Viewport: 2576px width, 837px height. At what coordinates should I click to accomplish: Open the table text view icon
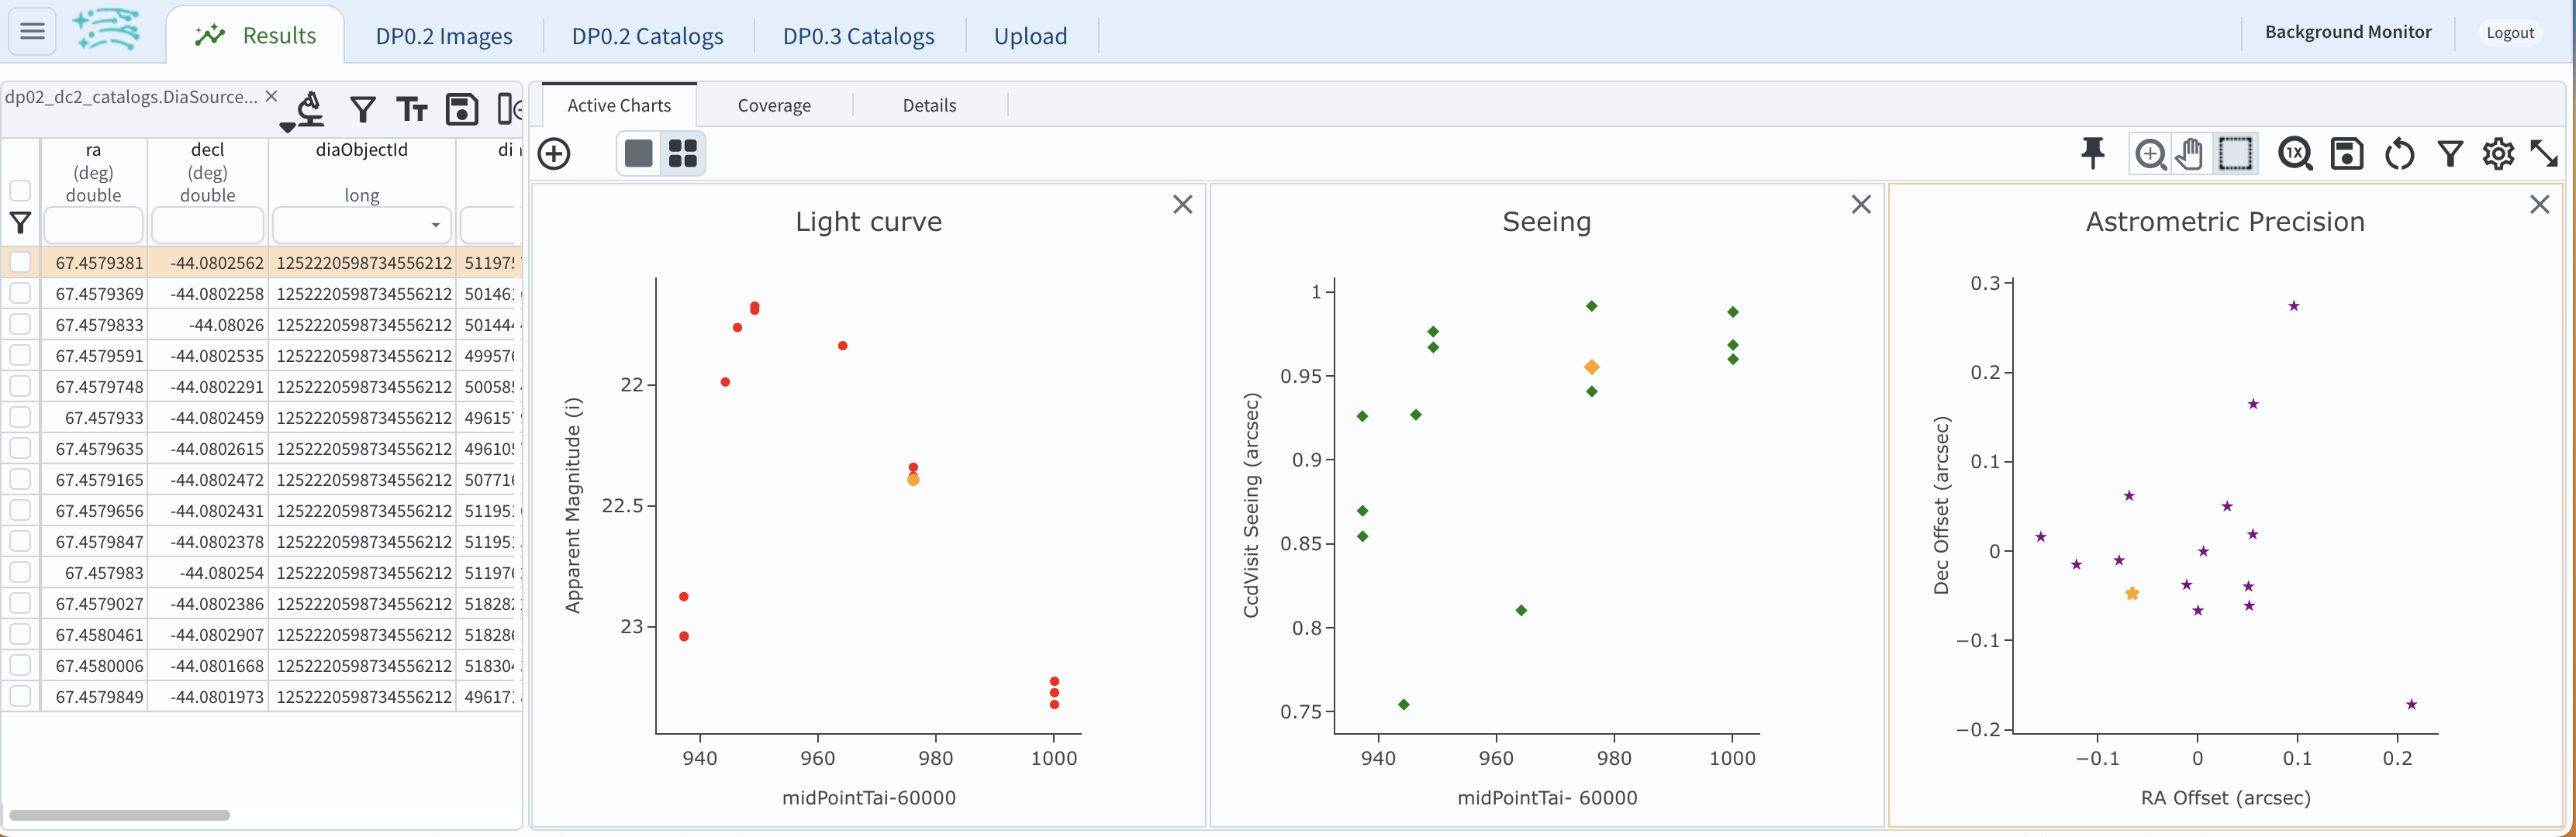point(412,109)
